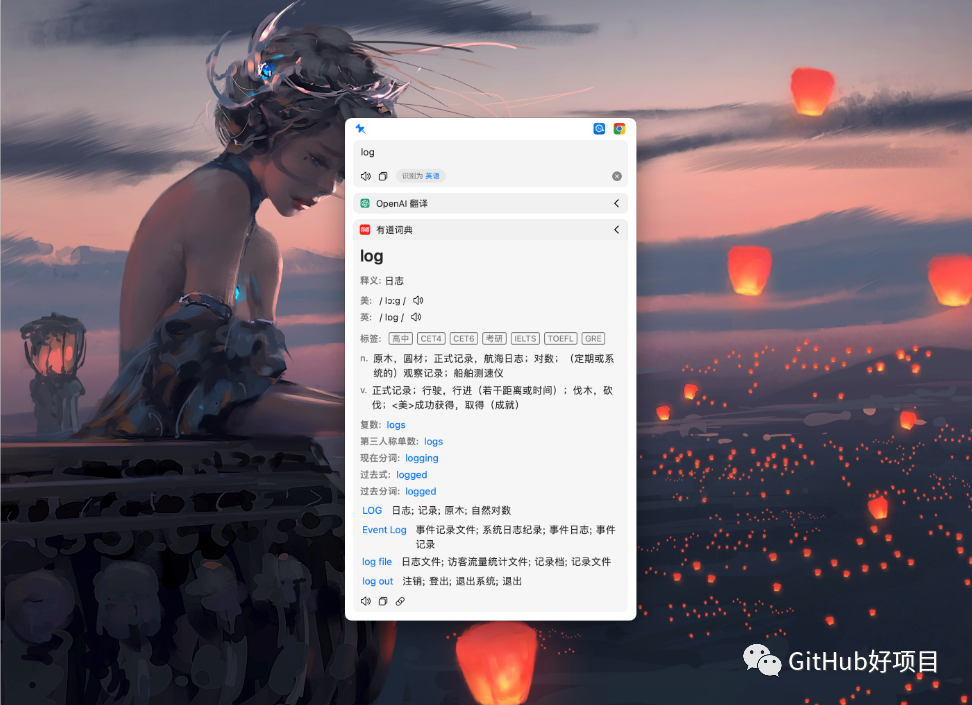The image size is (972, 705).
Task: Click the TOEFL tag
Action: (x=560, y=339)
